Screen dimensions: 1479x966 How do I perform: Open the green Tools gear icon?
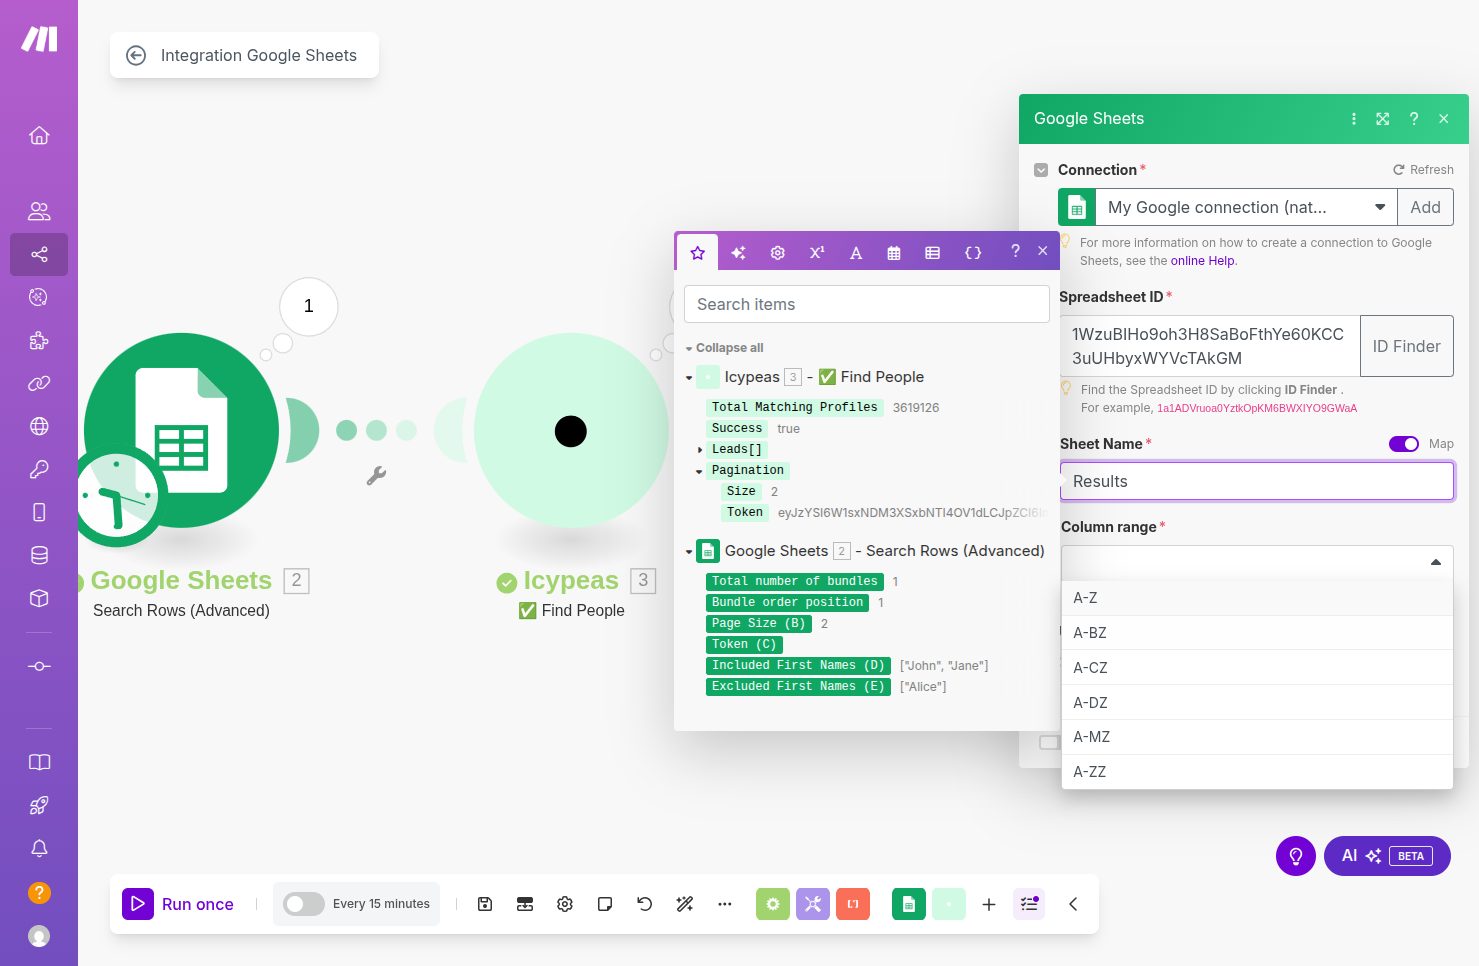773,904
